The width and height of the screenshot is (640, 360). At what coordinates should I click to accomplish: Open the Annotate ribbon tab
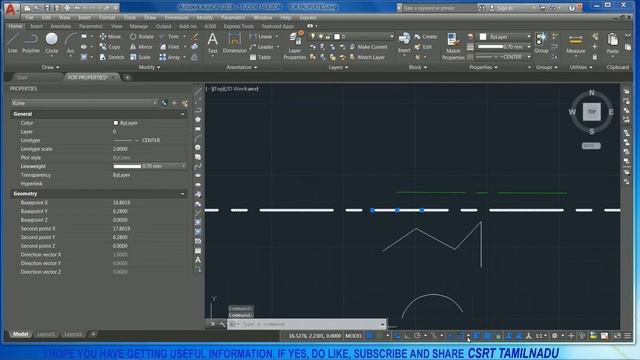pos(60,26)
